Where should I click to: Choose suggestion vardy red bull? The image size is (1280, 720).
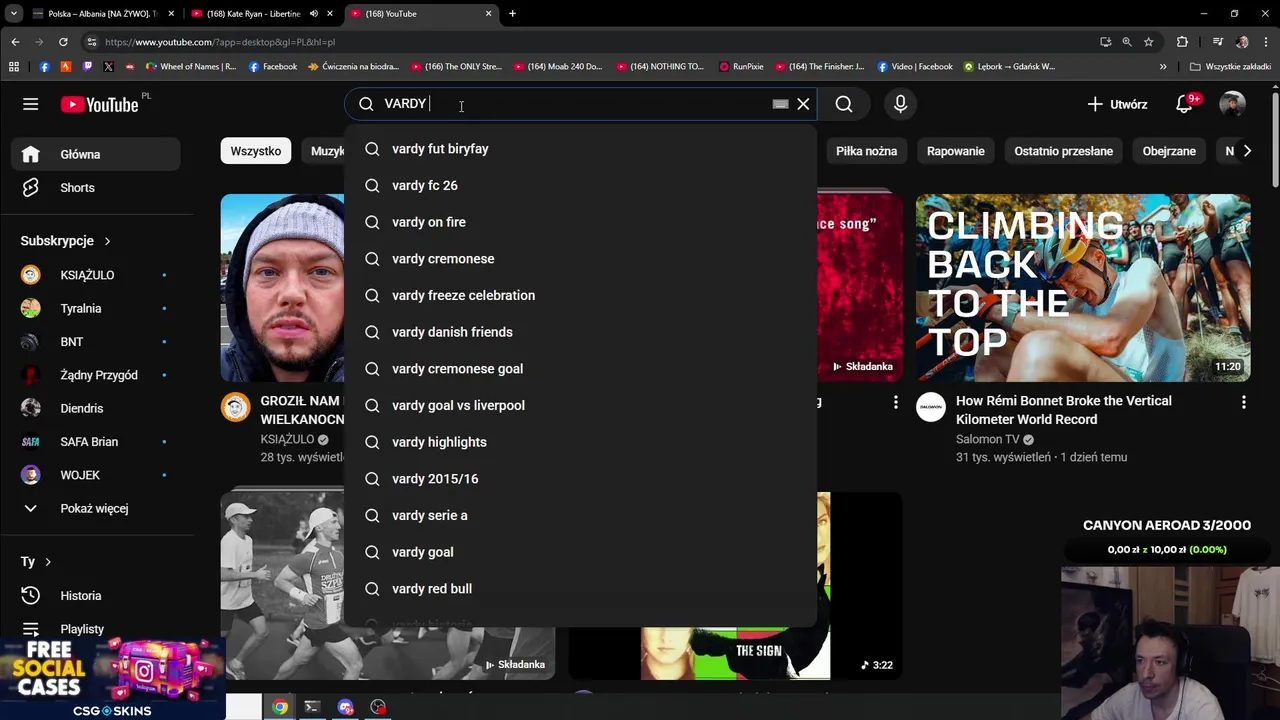[580, 589]
